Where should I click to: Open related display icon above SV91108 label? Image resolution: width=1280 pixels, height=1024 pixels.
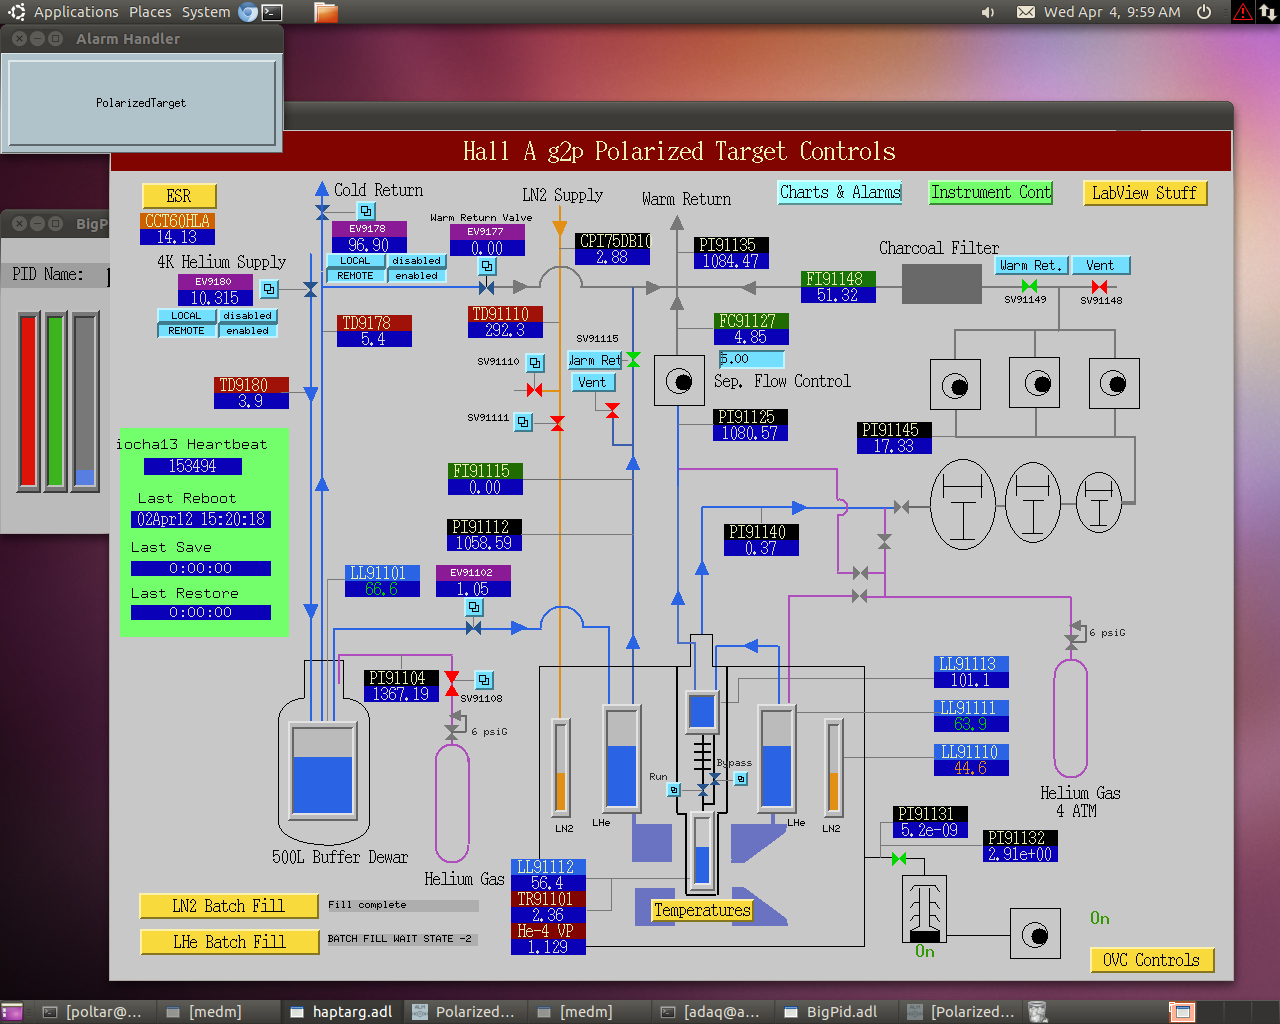tap(484, 680)
